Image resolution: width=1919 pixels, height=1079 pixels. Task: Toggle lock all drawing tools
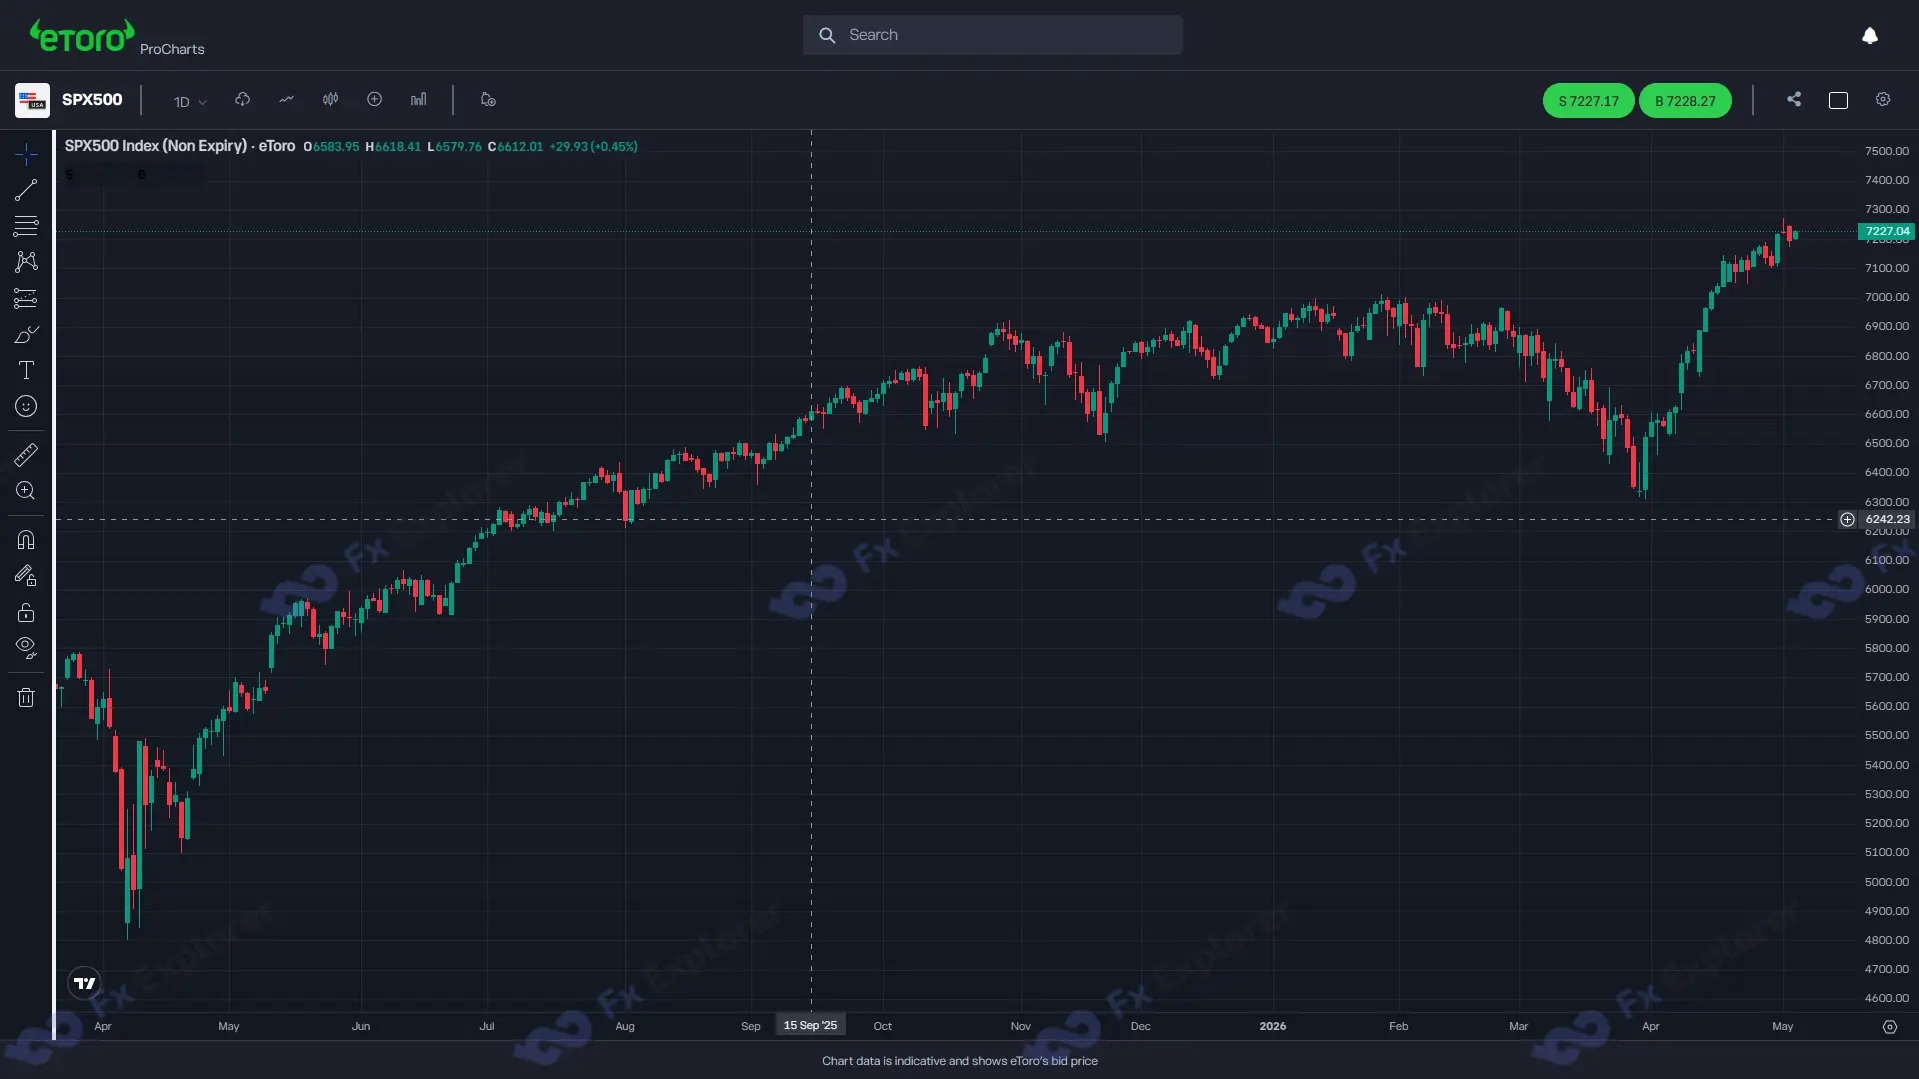tap(26, 612)
